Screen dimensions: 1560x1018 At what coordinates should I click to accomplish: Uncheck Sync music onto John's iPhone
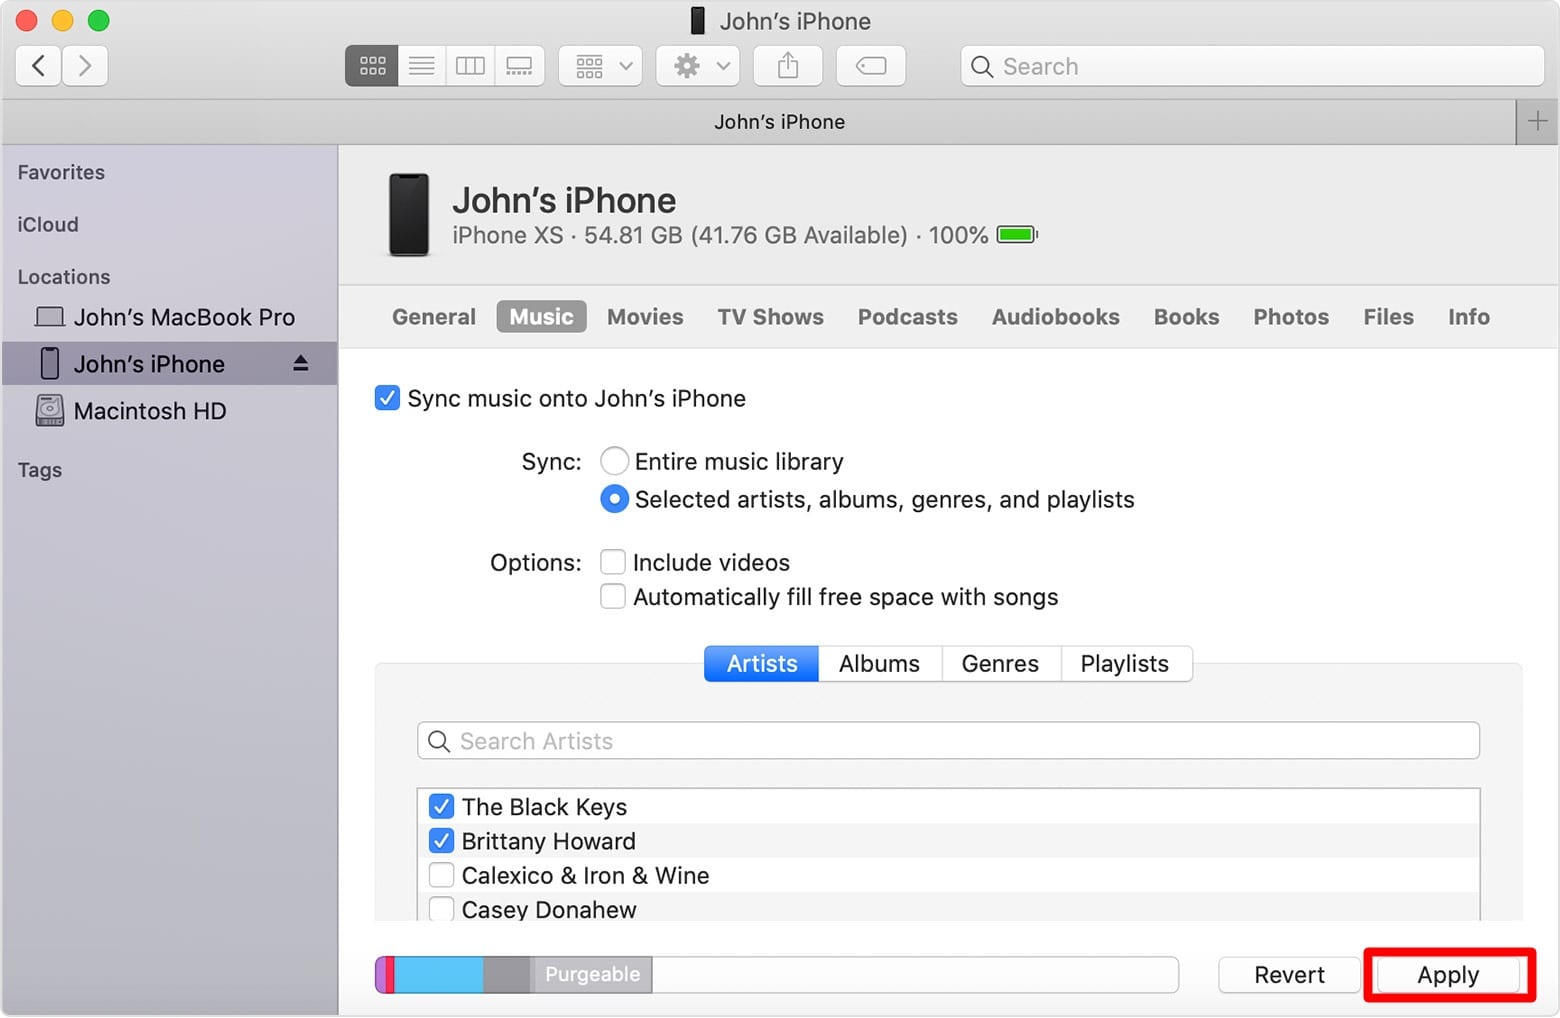pyautogui.click(x=387, y=398)
